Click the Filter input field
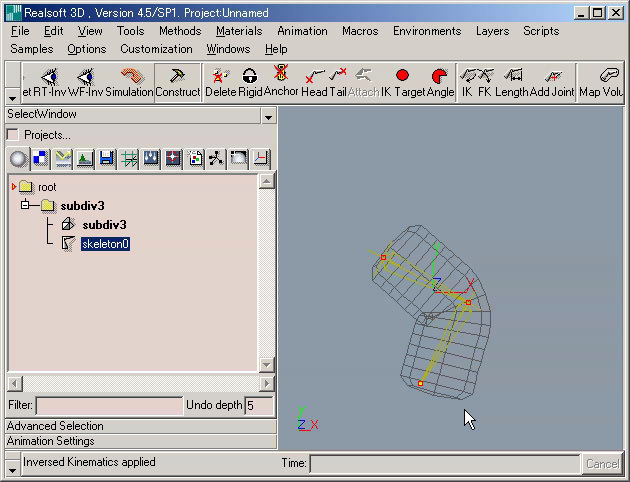 [x=109, y=405]
